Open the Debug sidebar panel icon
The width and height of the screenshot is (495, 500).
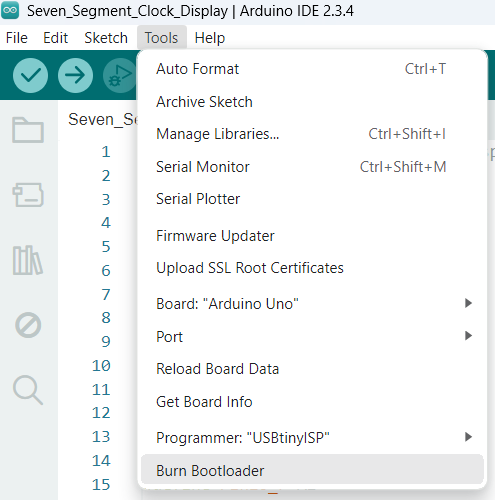[28, 325]
